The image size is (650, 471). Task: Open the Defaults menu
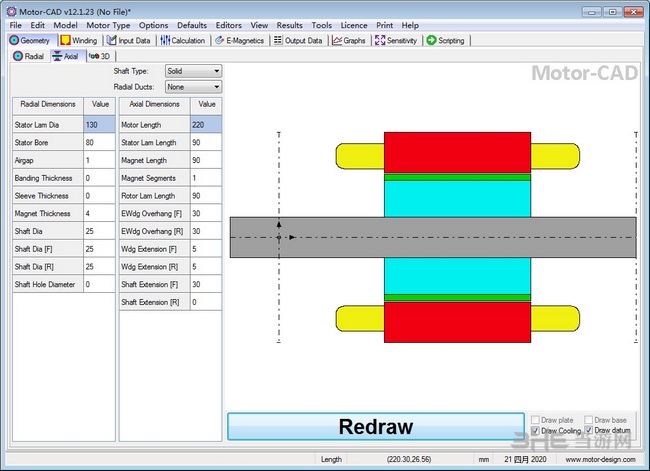click(192, 25)
